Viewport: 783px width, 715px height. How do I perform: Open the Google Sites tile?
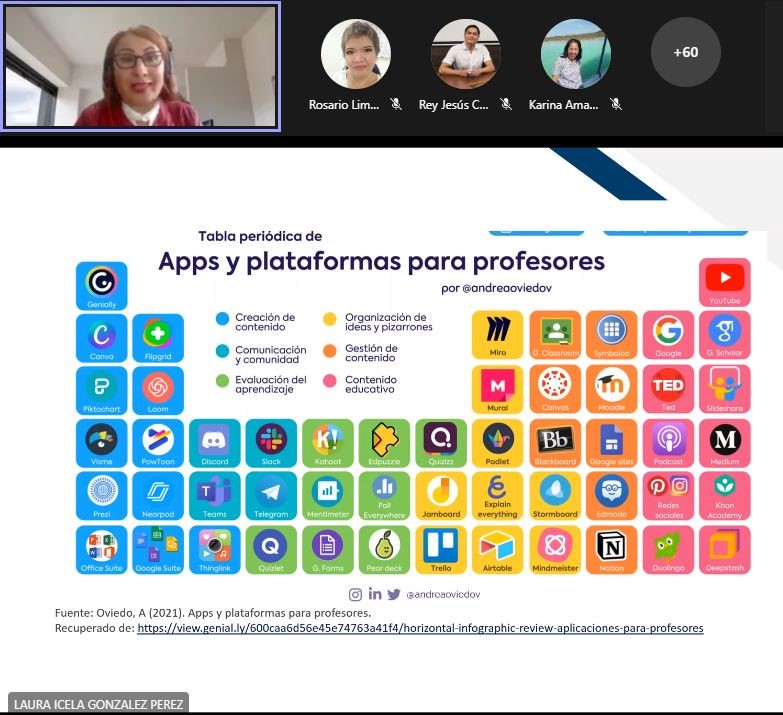point(611,443)
